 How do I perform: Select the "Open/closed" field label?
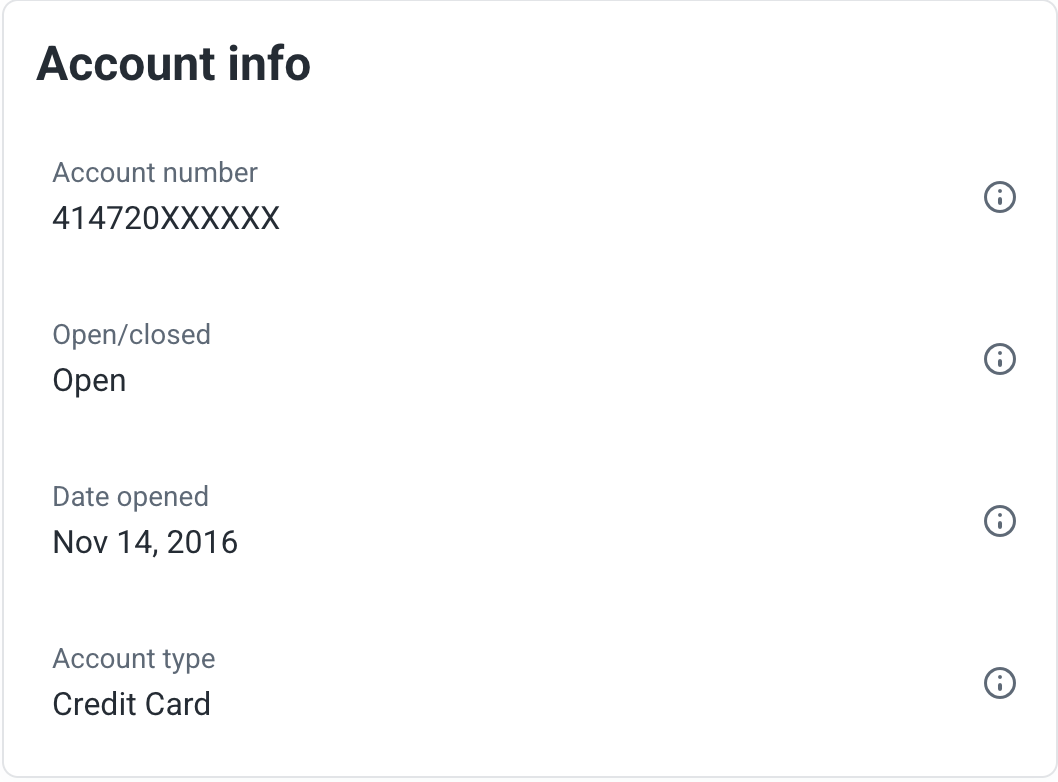coord(131,335)
